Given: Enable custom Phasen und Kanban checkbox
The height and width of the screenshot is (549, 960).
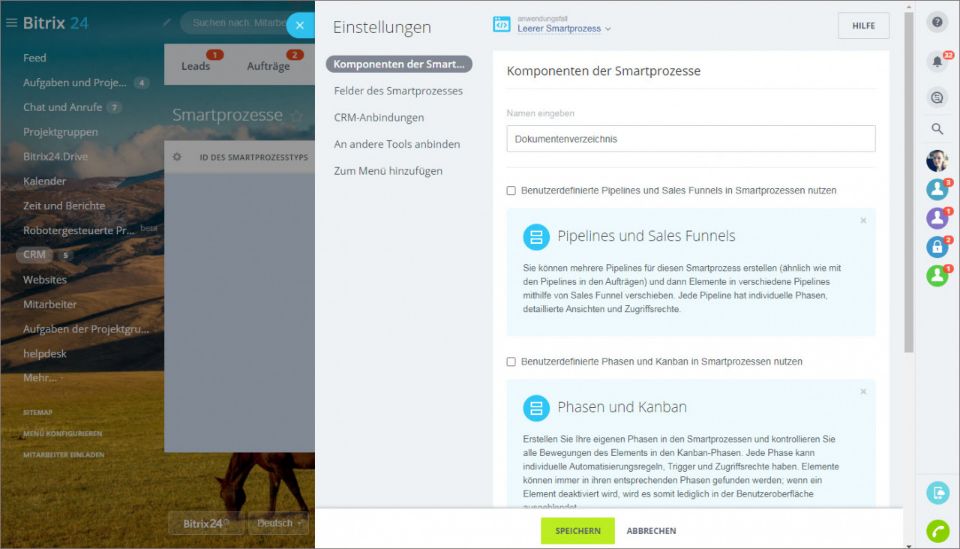Looking at the screenshot, I should coord(512,361).
